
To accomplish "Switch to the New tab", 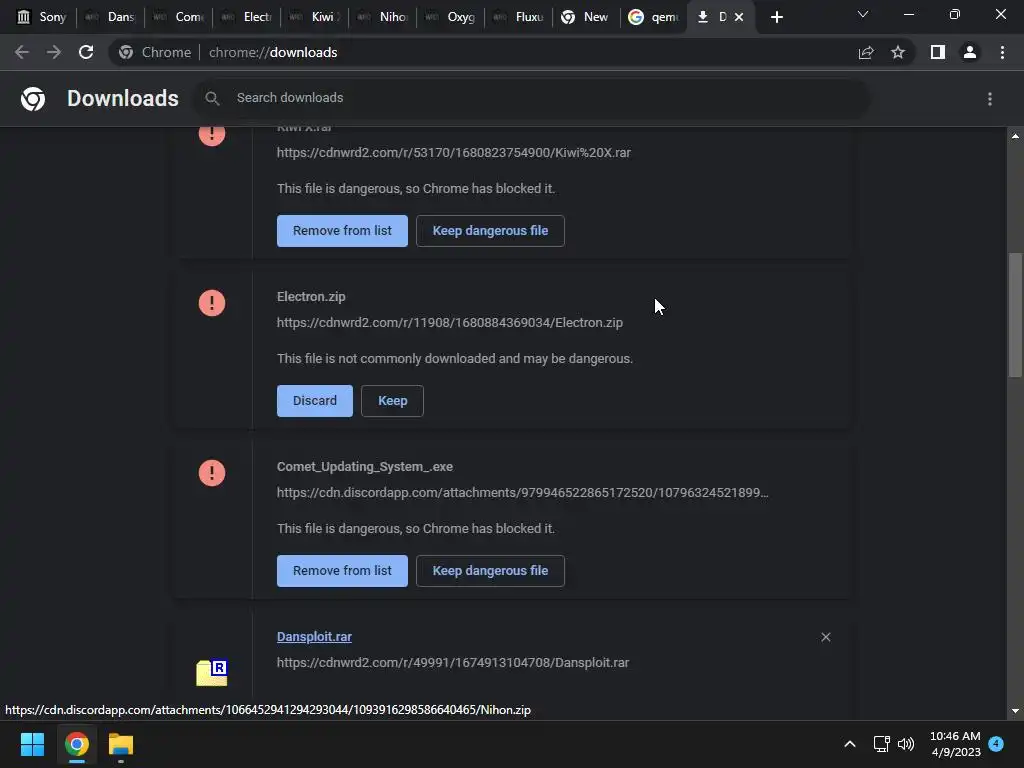I will point(586,17).
